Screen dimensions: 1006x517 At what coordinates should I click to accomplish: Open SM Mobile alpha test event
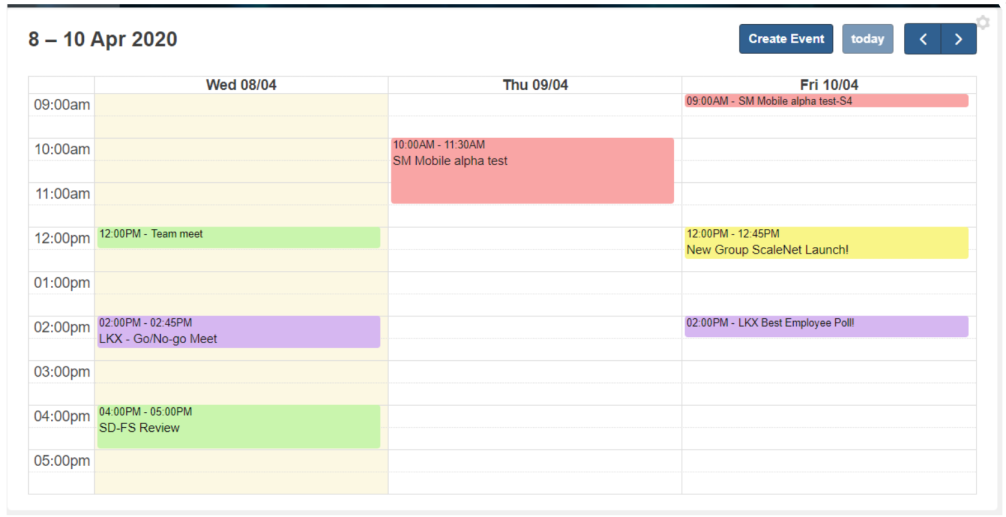(532, 171)
